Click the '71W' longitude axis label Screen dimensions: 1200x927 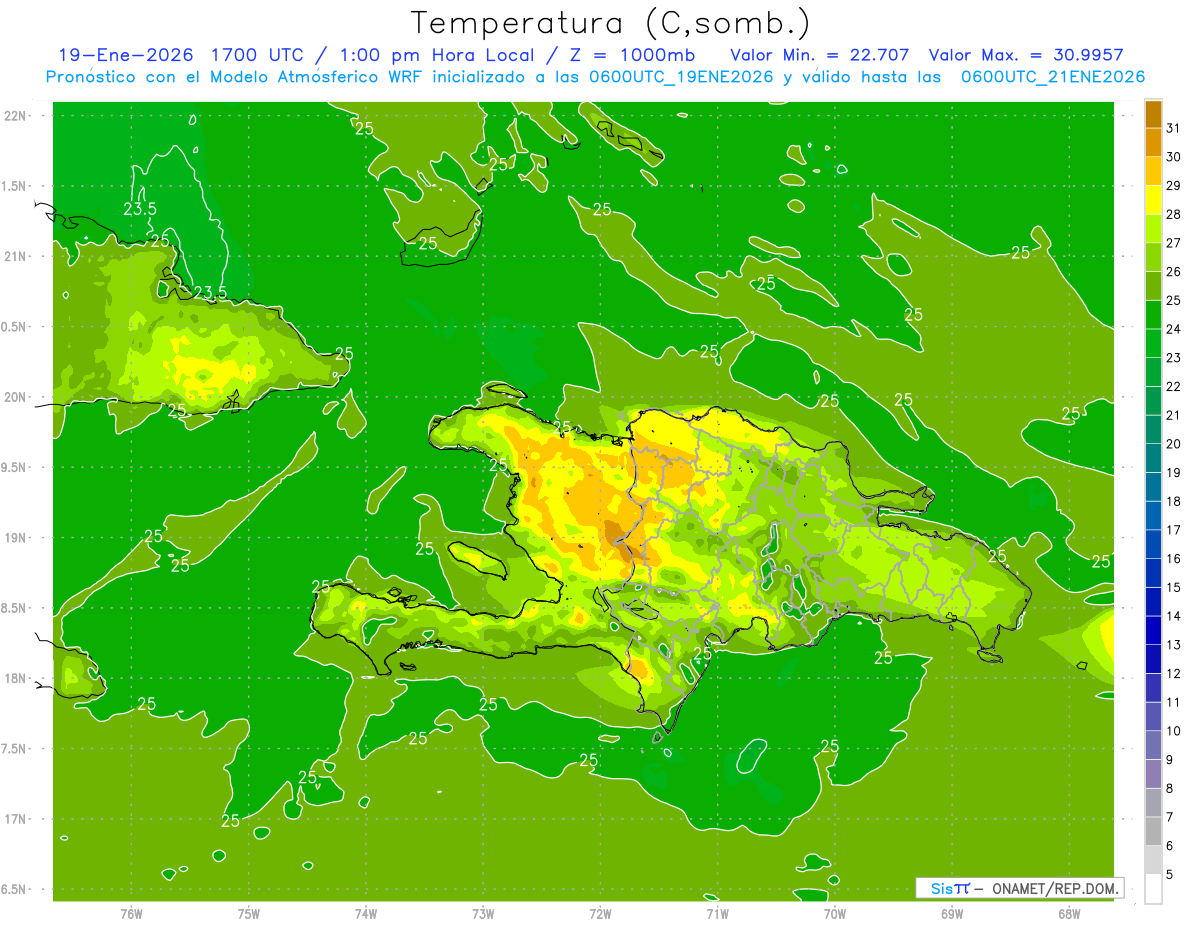coord(717,913)
